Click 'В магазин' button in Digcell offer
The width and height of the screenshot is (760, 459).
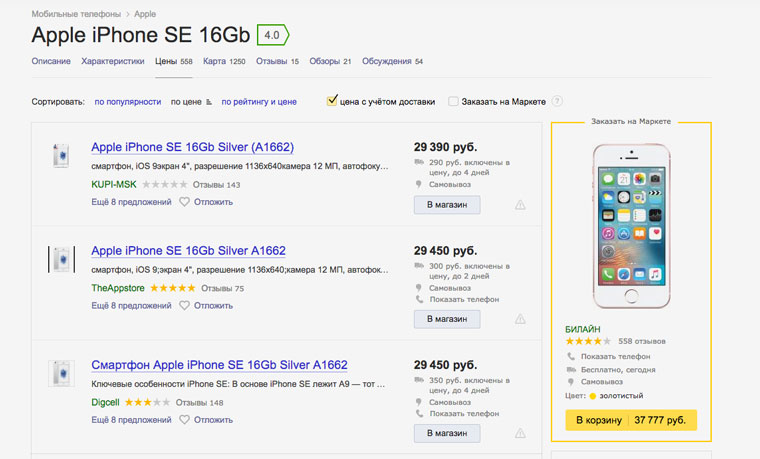[447, 433]
